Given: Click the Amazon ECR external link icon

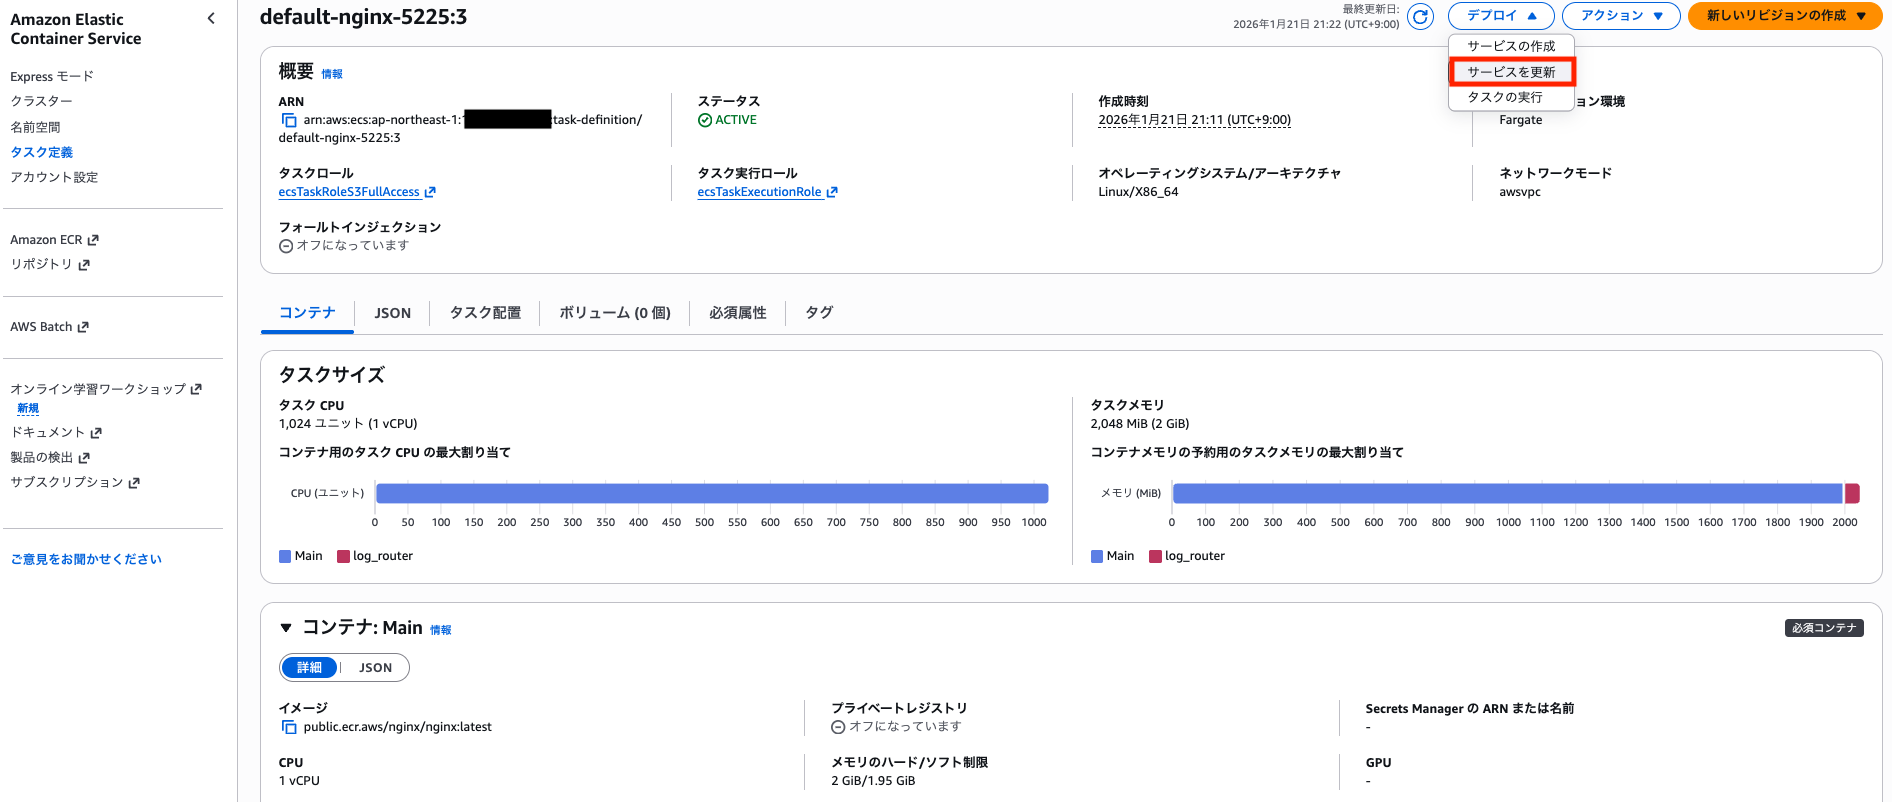Looking at the screenshot, I should pyautogui.click(x=93, y=240).
